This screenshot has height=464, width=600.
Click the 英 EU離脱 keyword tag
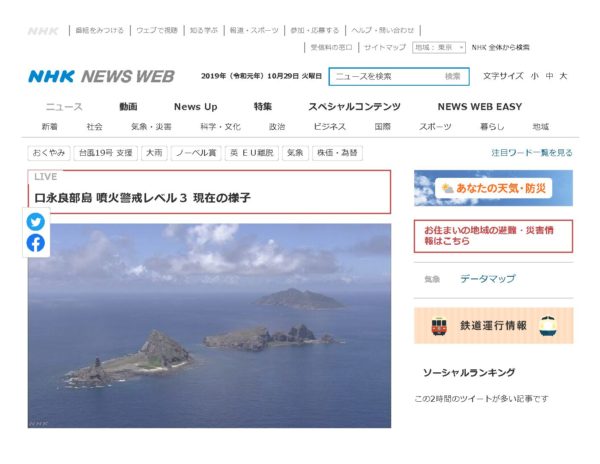[x=252, y=153]
